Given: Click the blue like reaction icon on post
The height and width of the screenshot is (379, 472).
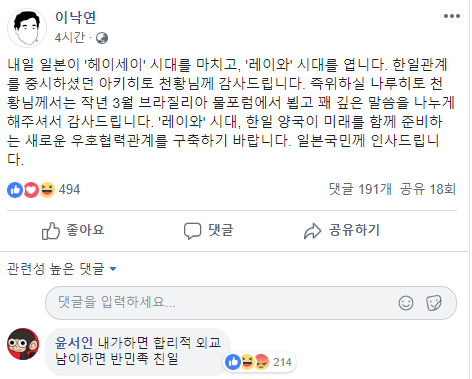Looking at the screenshot, I should click(x=15, y=190).
